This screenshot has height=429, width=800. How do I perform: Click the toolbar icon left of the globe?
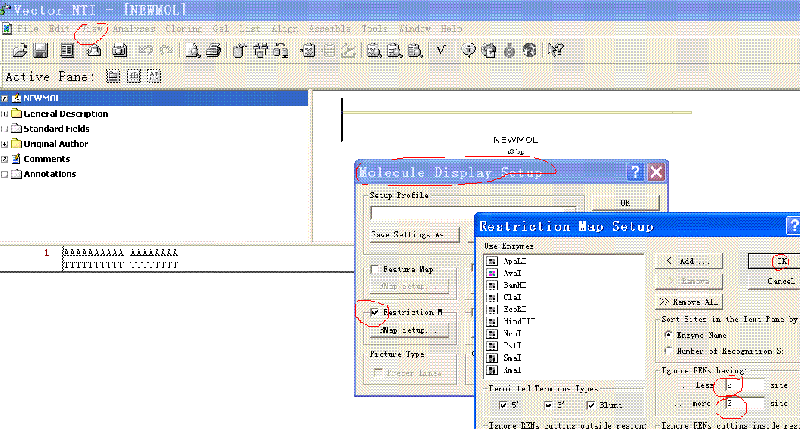tap(509, 50)
